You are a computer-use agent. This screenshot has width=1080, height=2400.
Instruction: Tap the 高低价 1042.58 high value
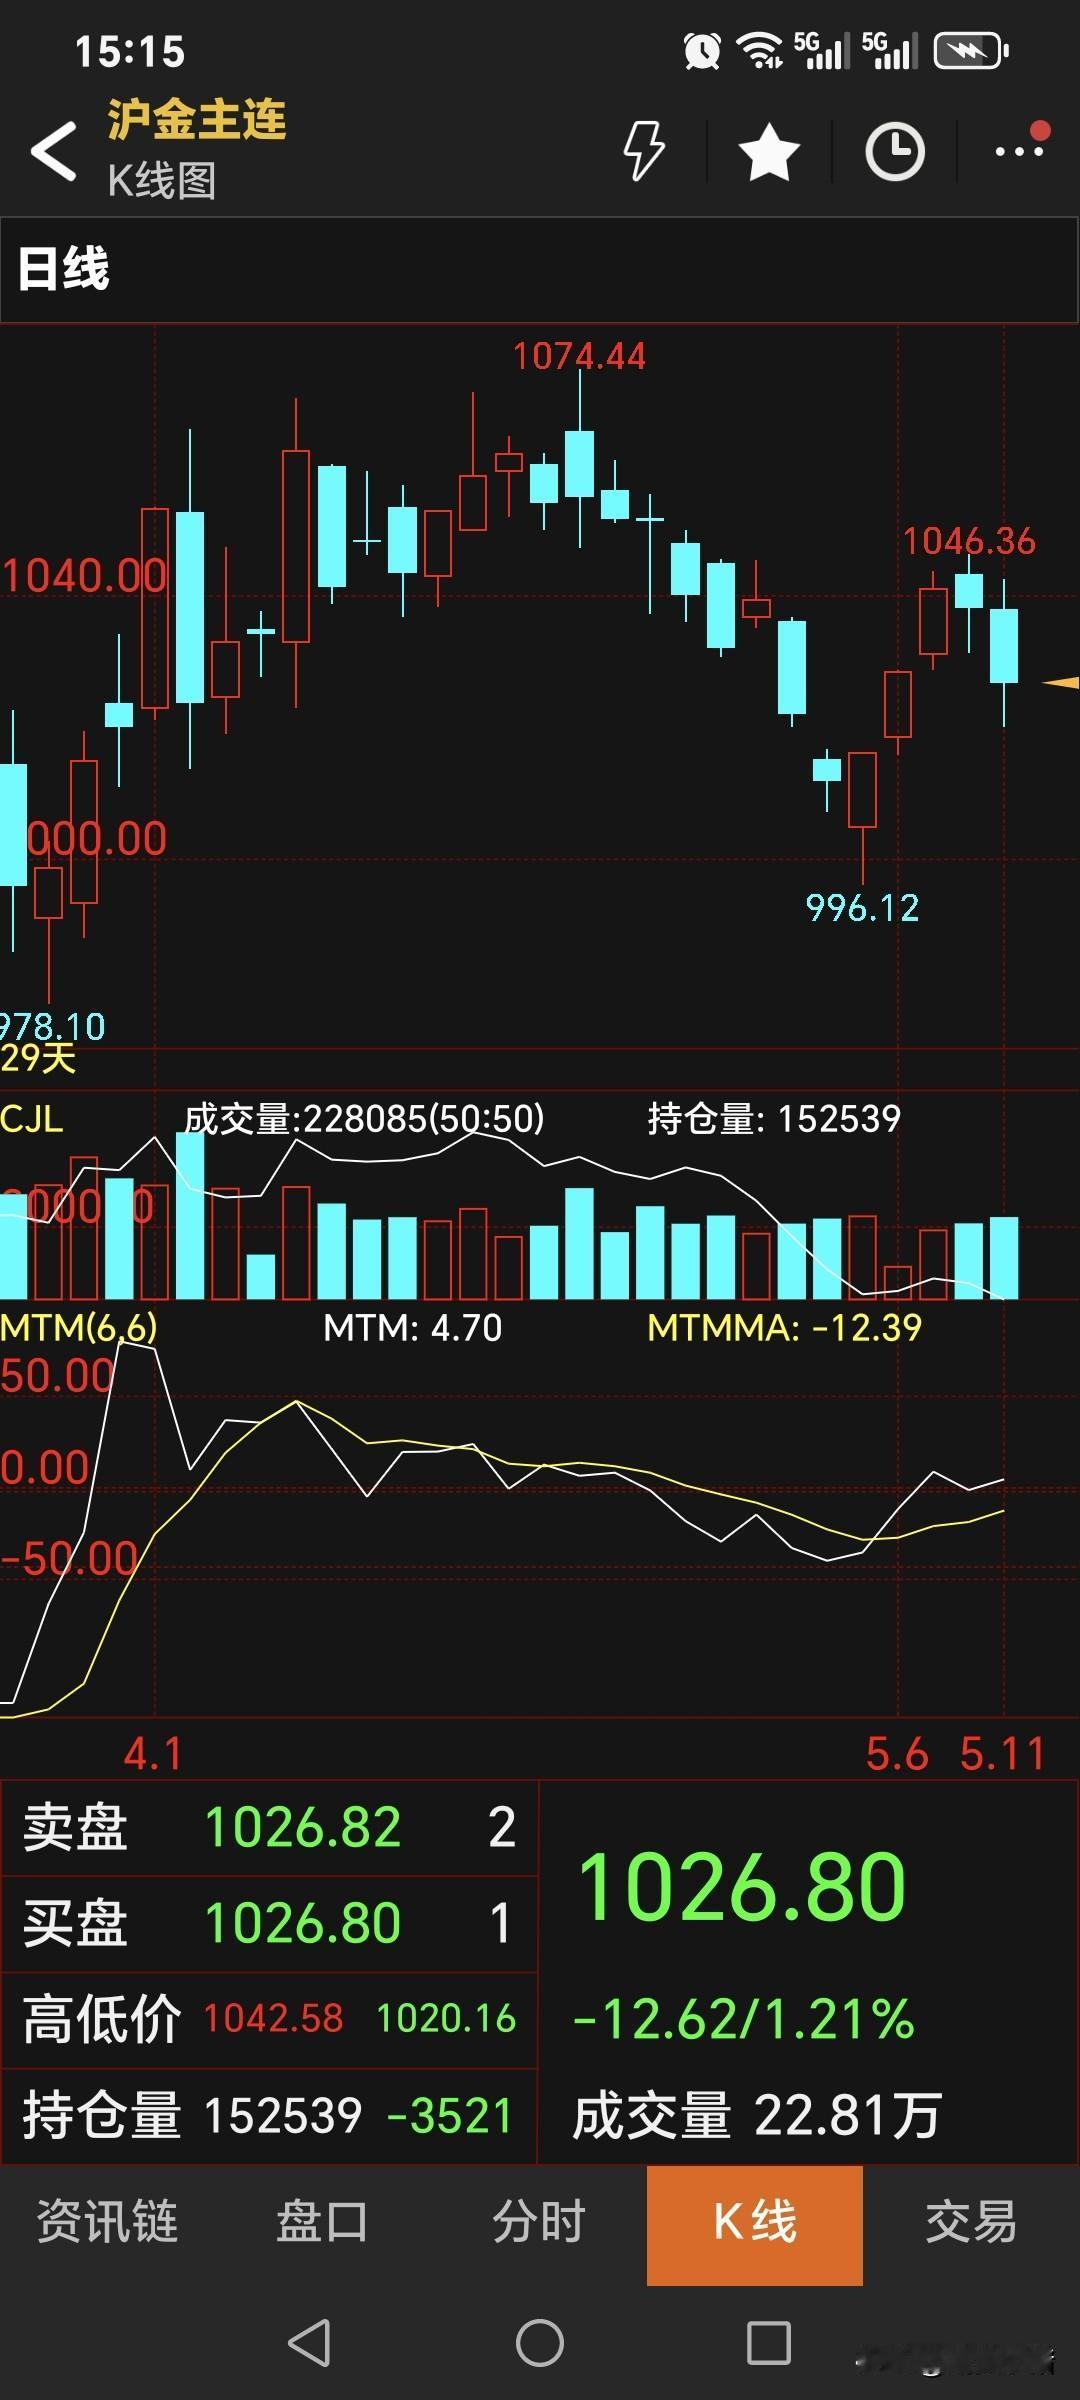tap(274, 2018)
